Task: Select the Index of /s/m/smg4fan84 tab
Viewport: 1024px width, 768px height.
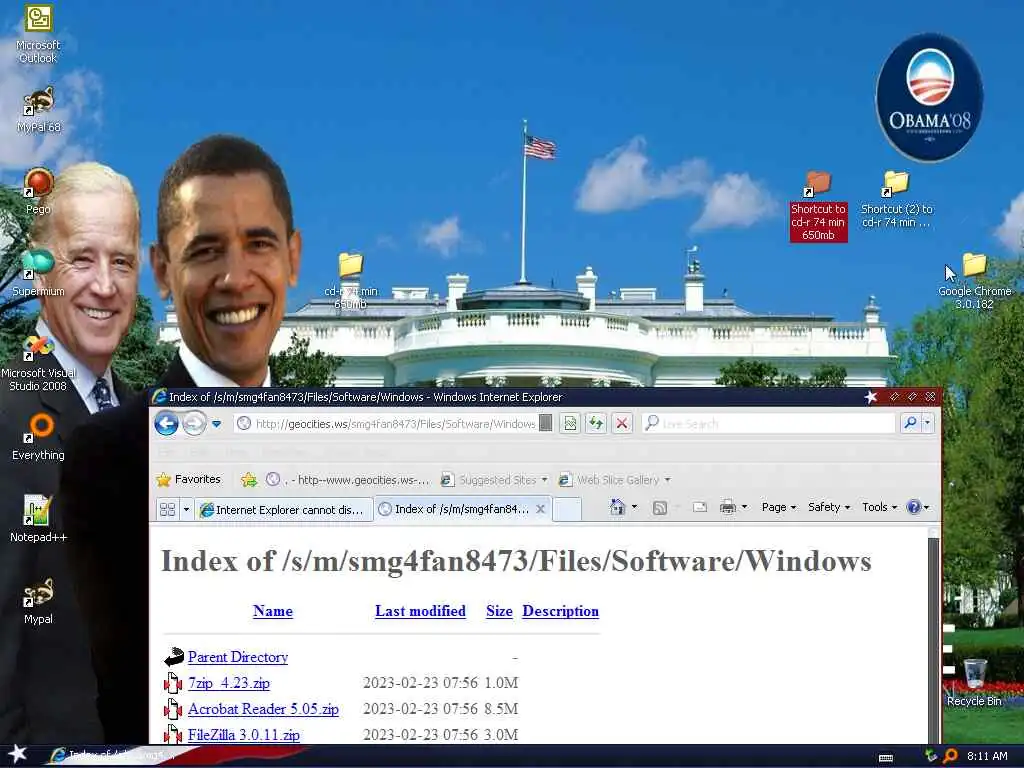Action: coord(456,509)
